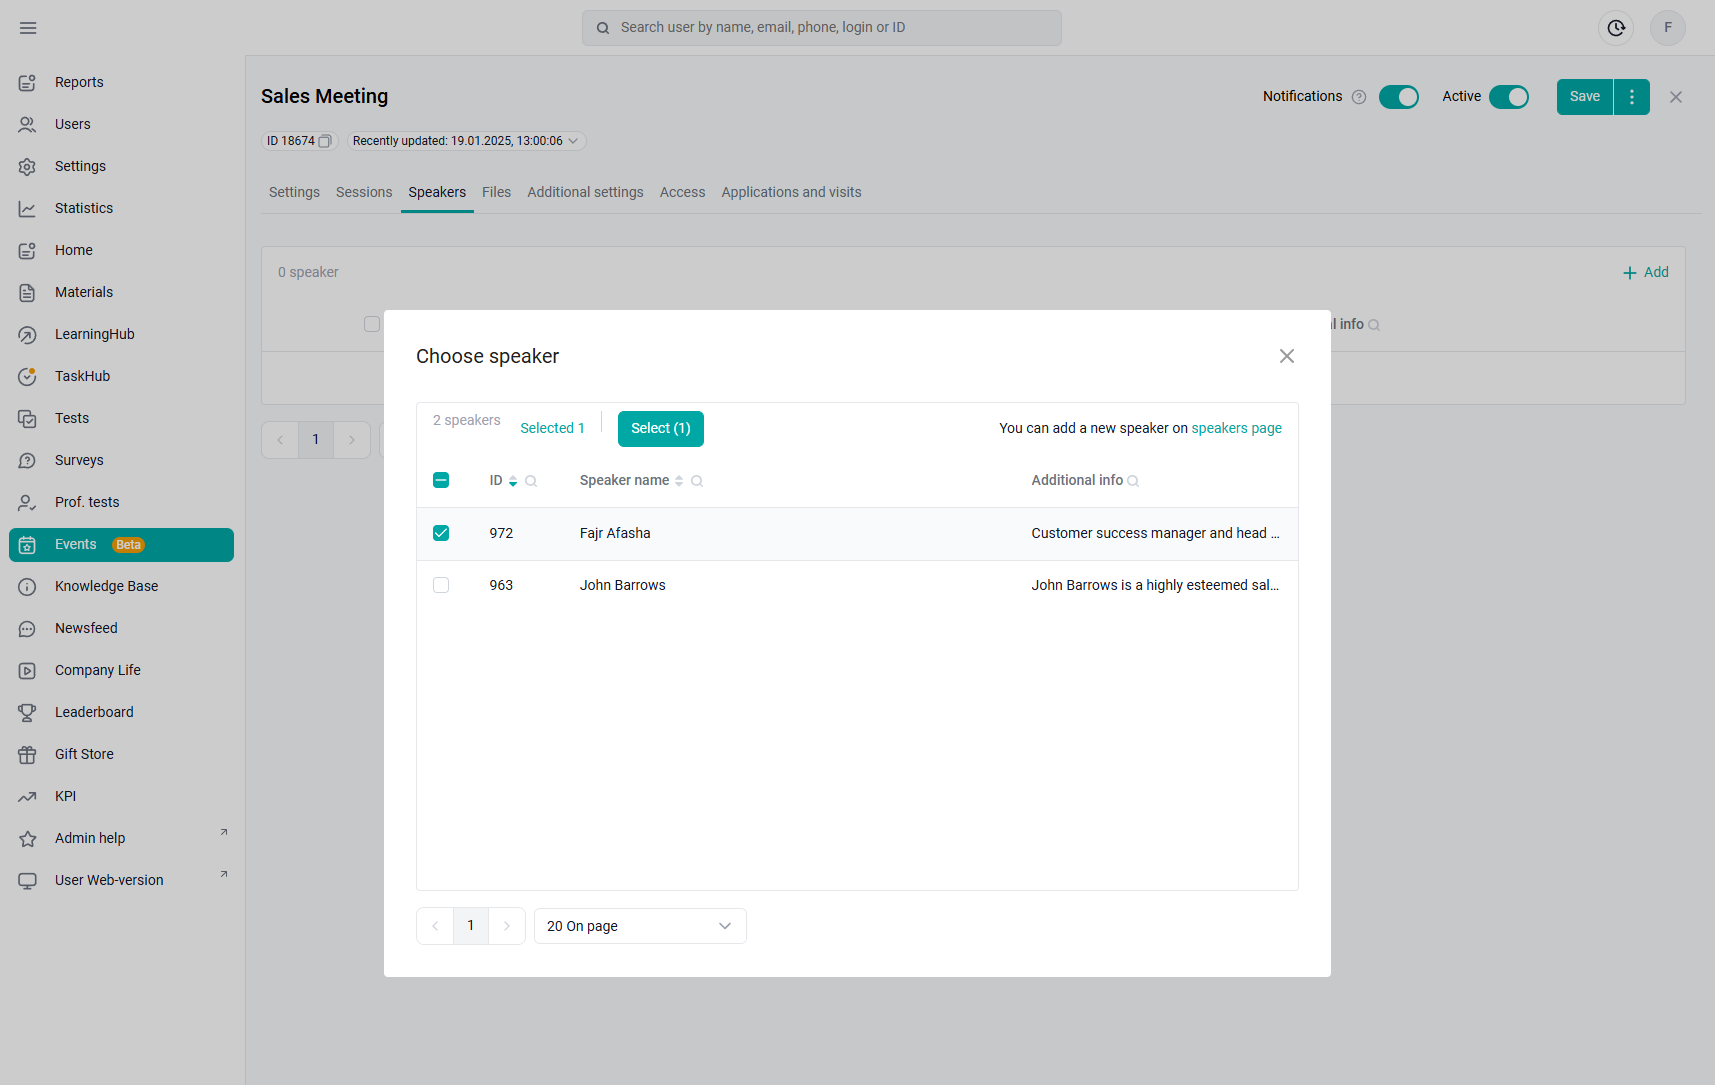Click the Add speaker link
The height and width of the screenshot is (1085, 1715).
(x=1645, y=272)
